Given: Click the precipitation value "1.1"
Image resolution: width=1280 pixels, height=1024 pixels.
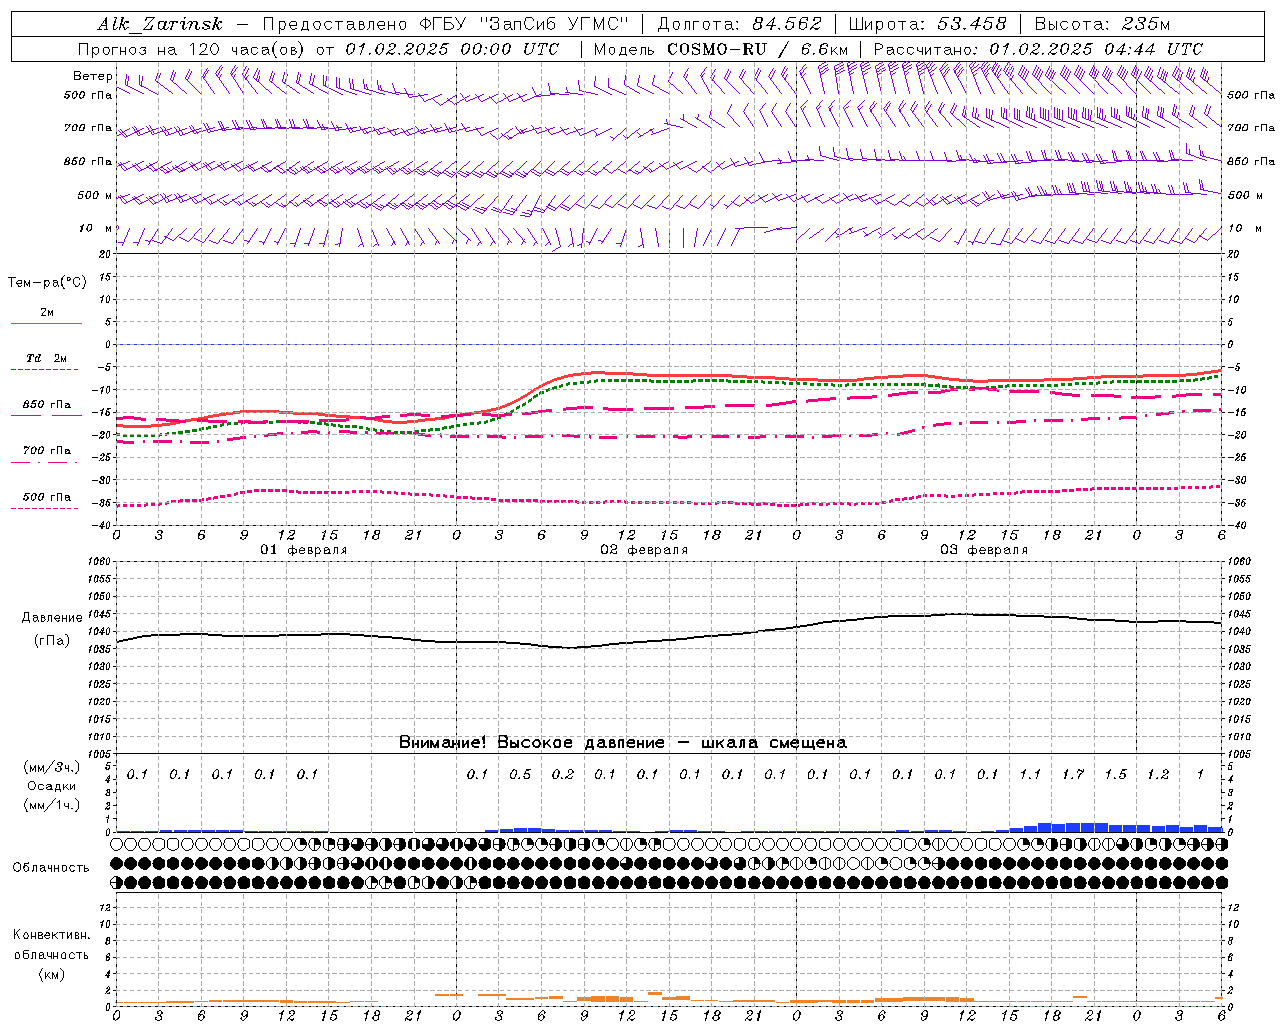Looking at the screenshot, I should (1030, 774).
